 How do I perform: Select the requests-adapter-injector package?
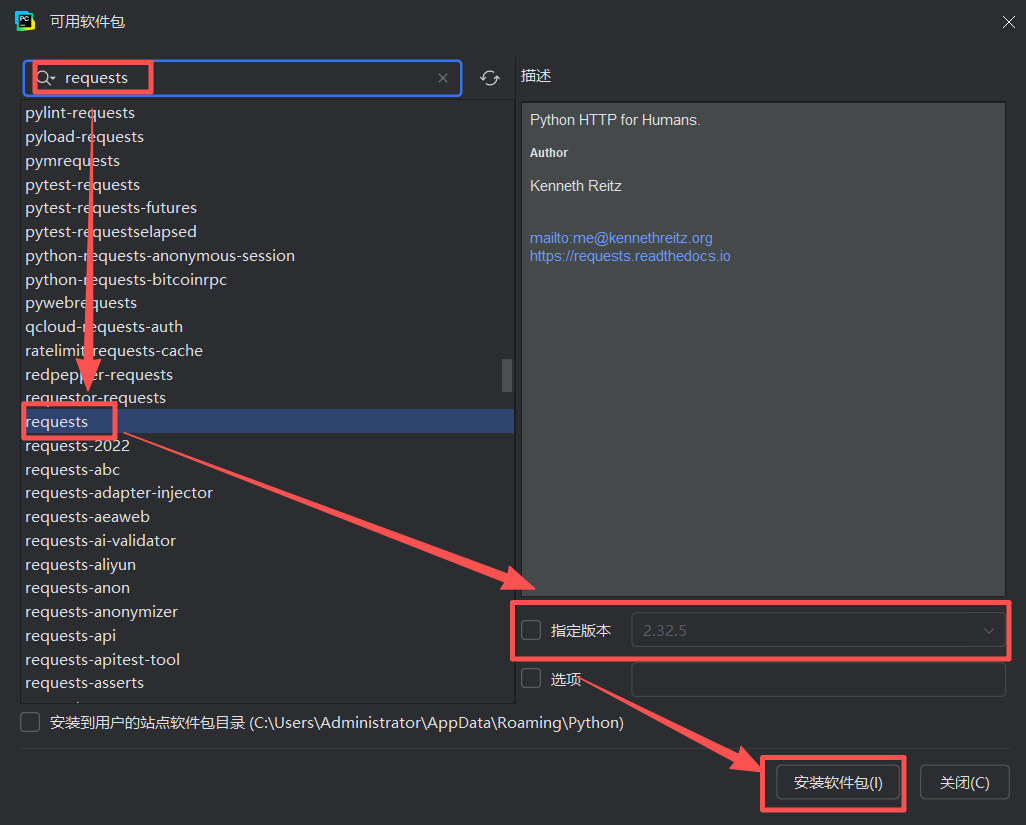[119, 493]
